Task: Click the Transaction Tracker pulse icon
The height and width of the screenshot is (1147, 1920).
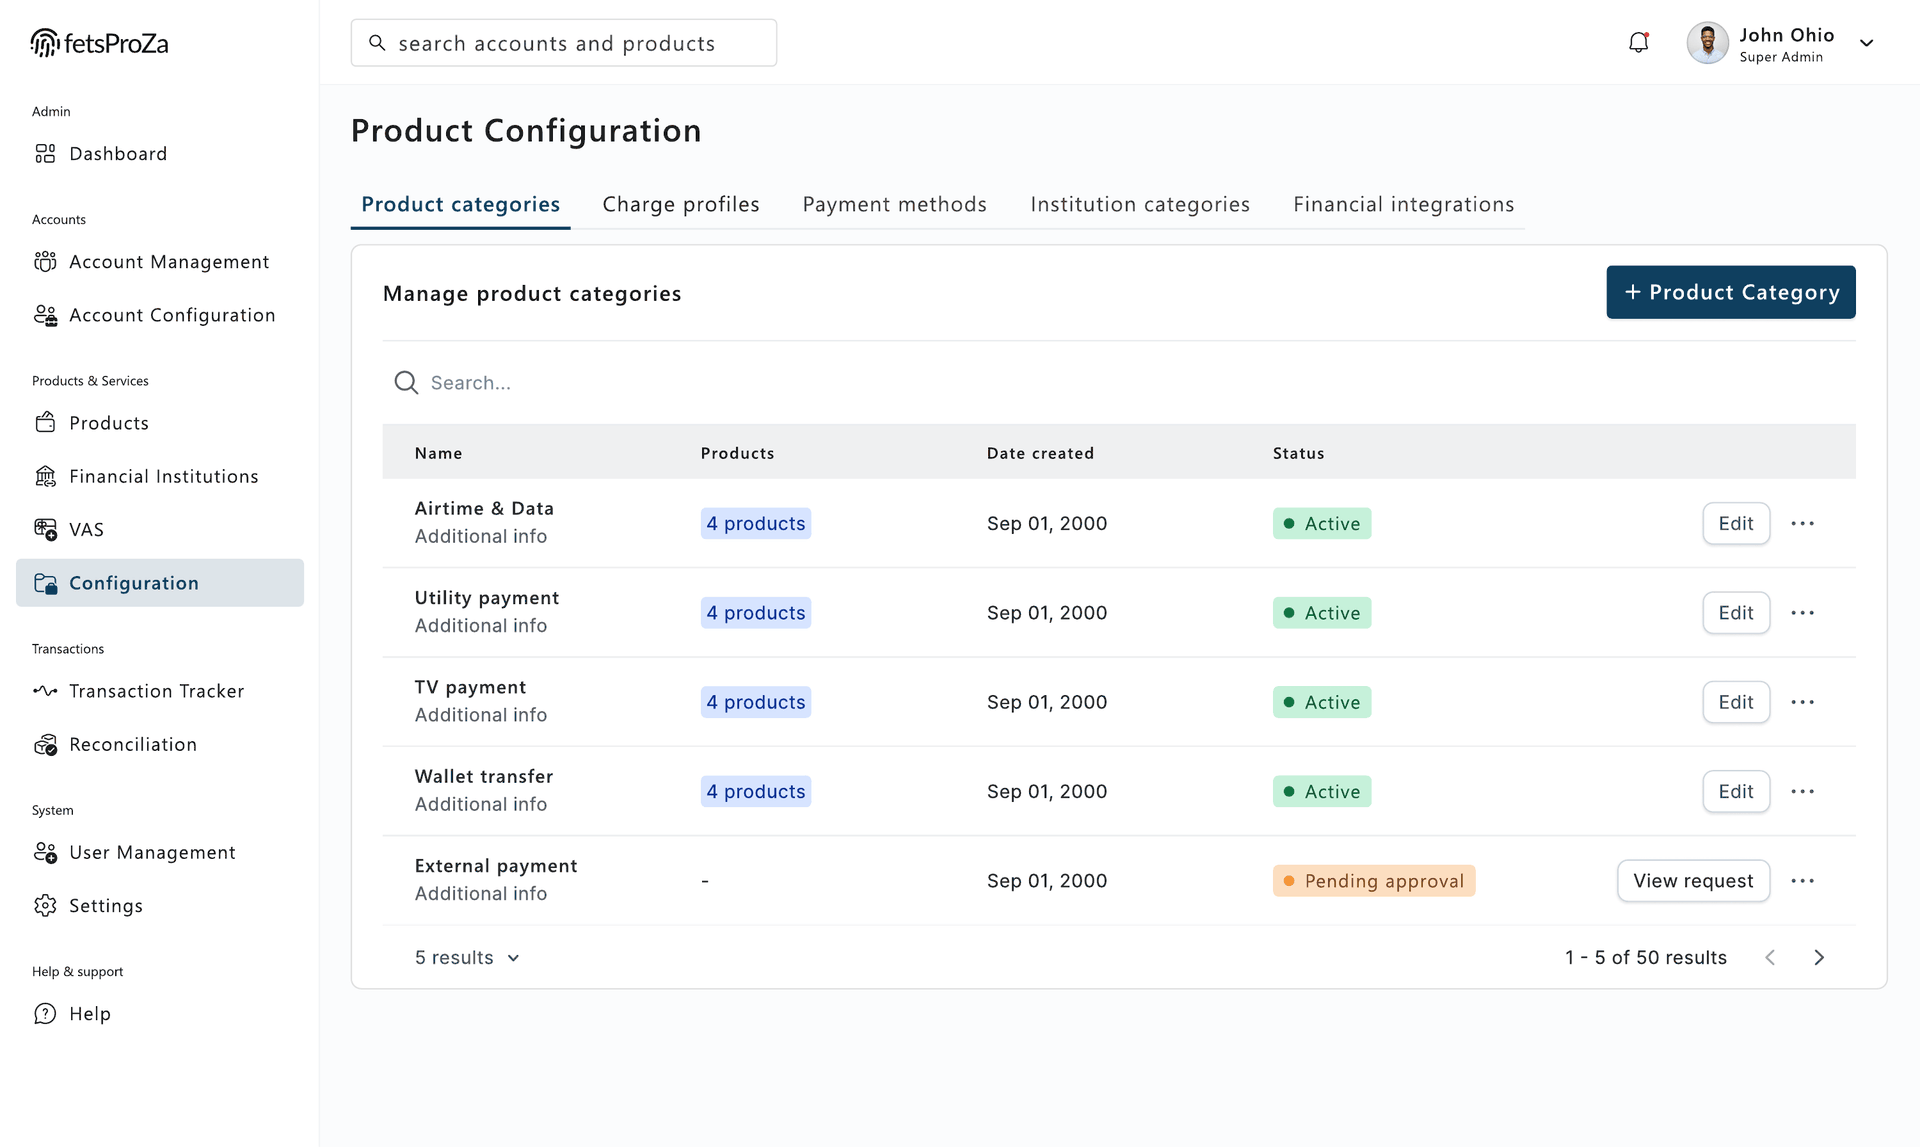Action: pyautogui.click(x=45, y=691)
